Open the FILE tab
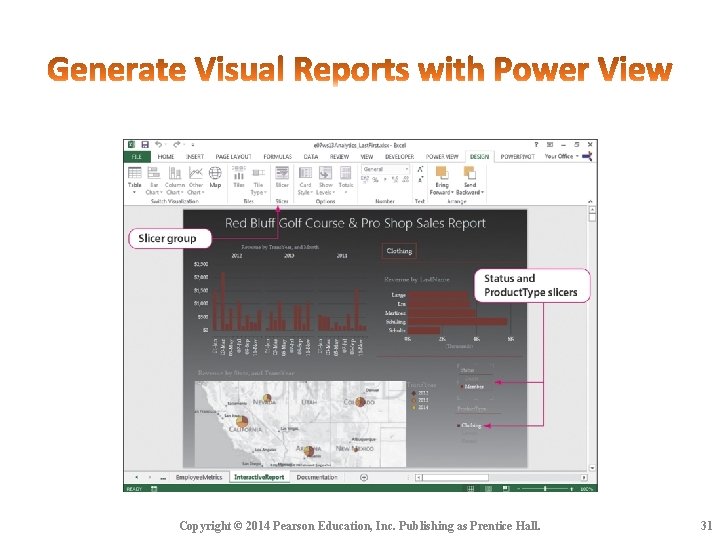720x540 pixels. (x=137, y=157)
